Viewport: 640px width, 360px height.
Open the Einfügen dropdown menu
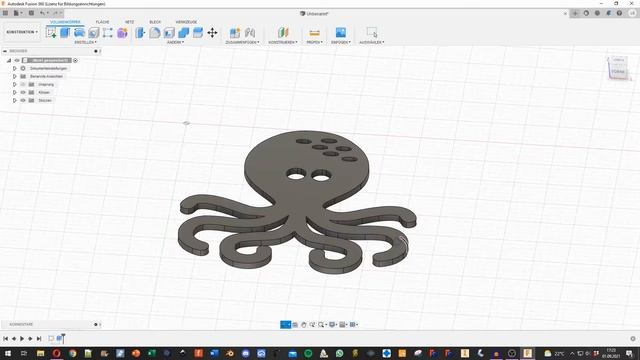[341, 42]
